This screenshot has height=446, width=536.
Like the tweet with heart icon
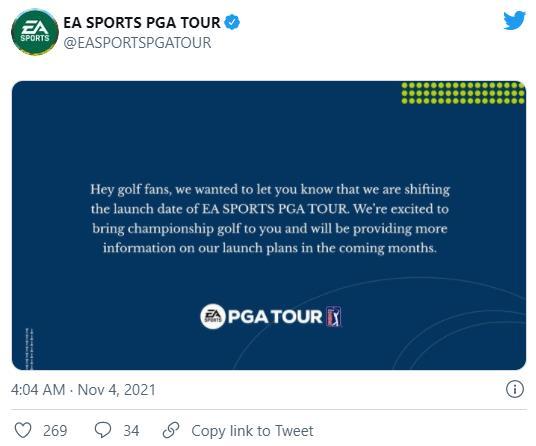point(23,430)
